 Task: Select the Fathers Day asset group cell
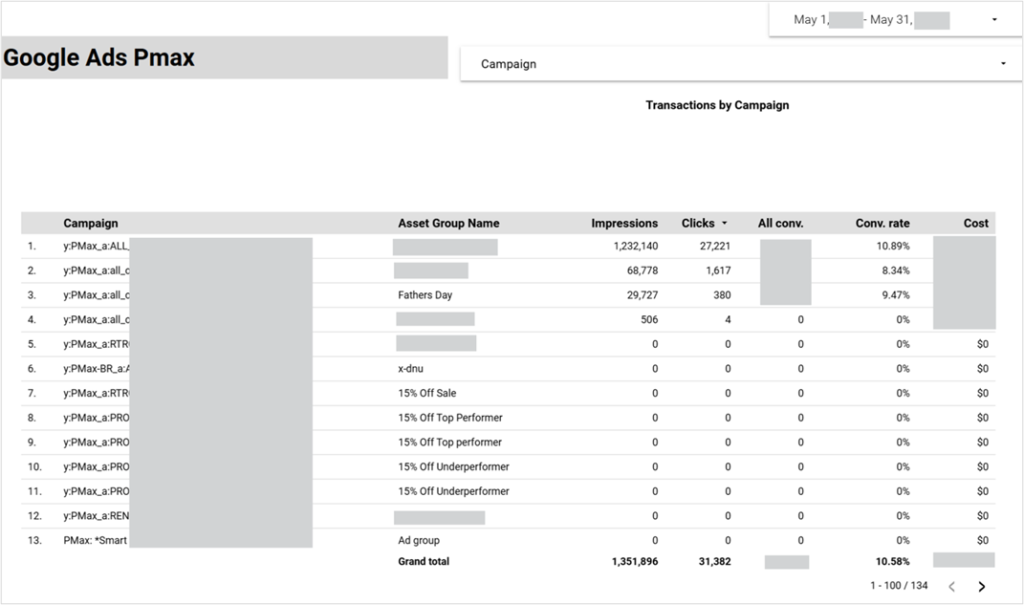point(425,295)
